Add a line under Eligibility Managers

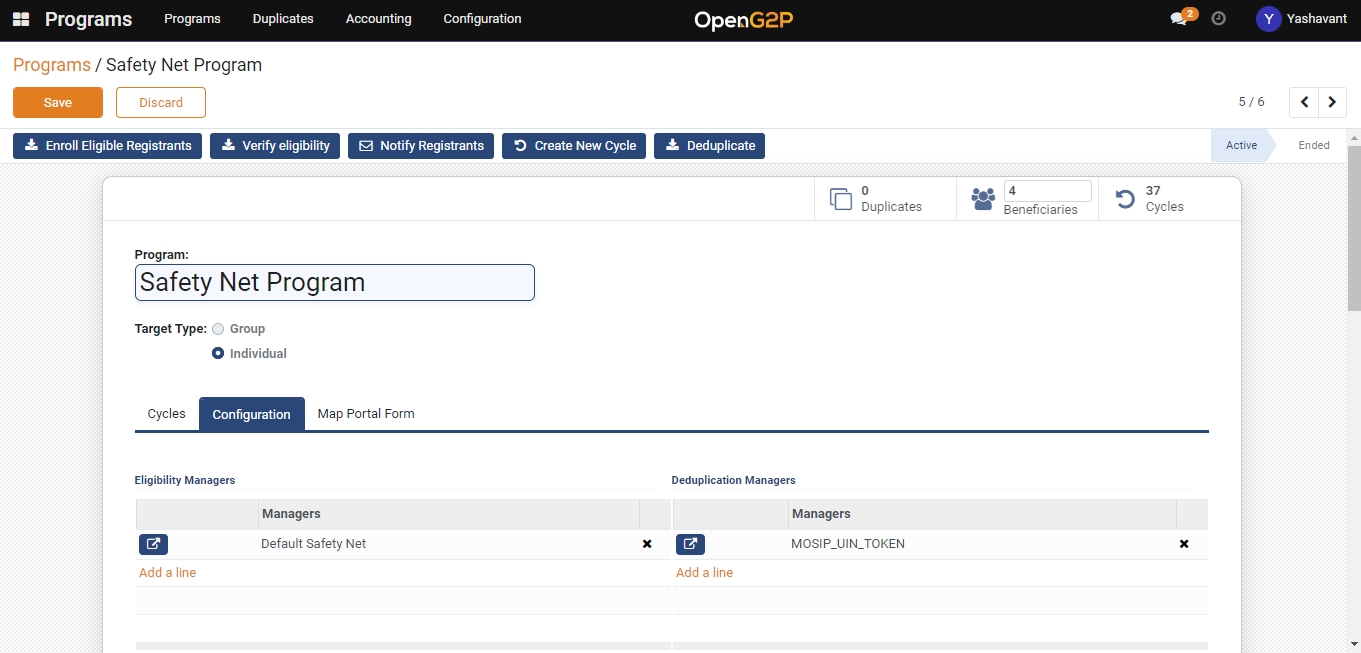(167, 573)
